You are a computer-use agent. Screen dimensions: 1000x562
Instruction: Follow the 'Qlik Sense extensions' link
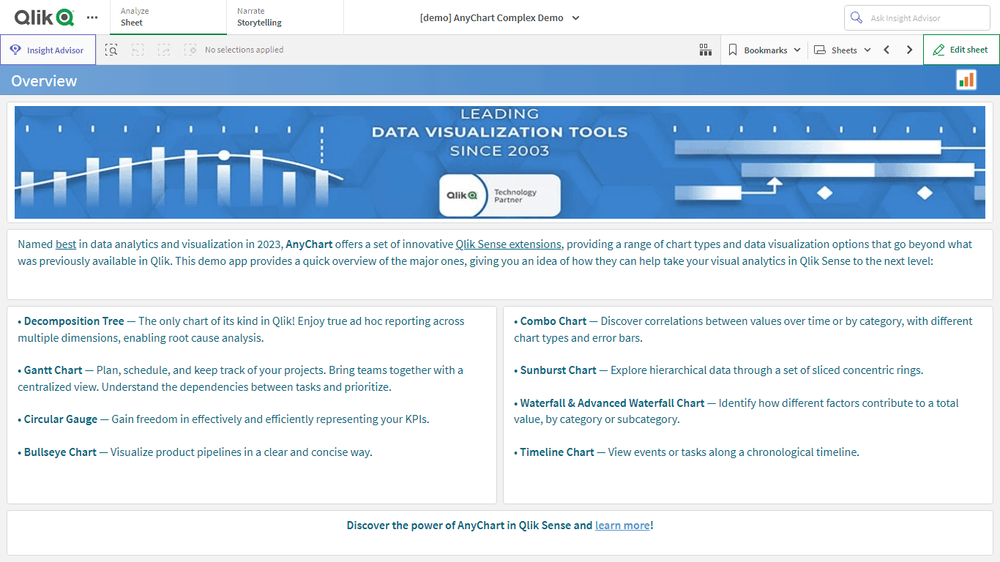[x=508, y=244]
